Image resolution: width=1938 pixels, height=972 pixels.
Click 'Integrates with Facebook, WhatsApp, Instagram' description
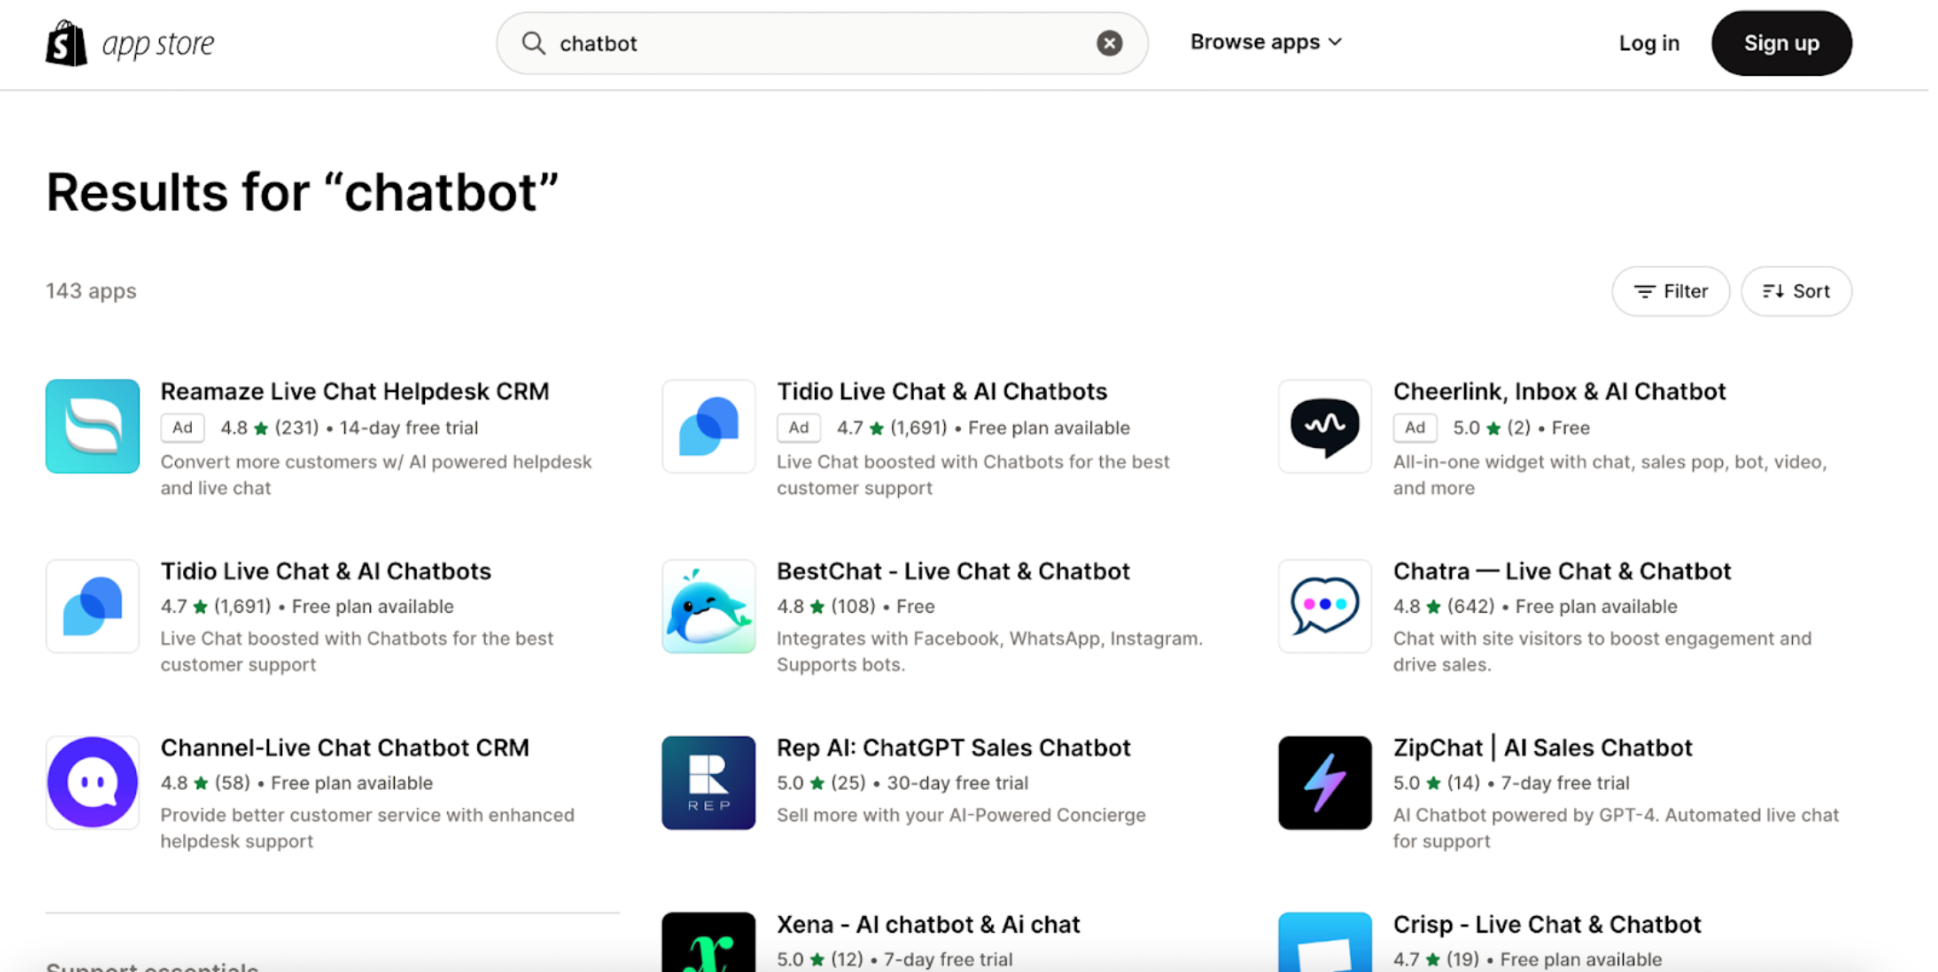990,651
